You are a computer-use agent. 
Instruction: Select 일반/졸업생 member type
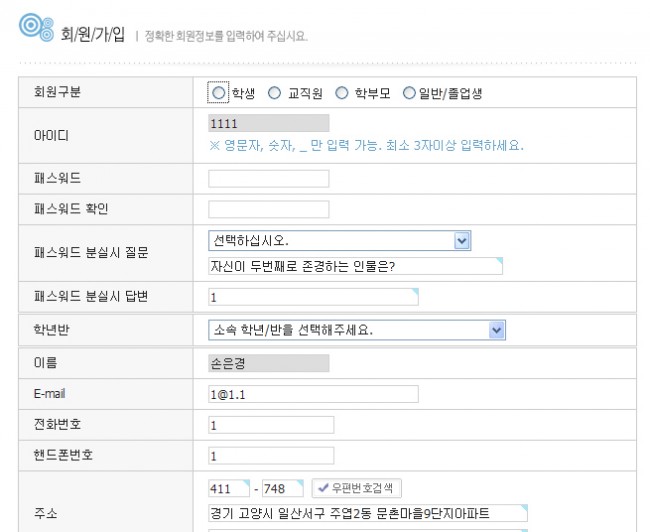[408, 93]
